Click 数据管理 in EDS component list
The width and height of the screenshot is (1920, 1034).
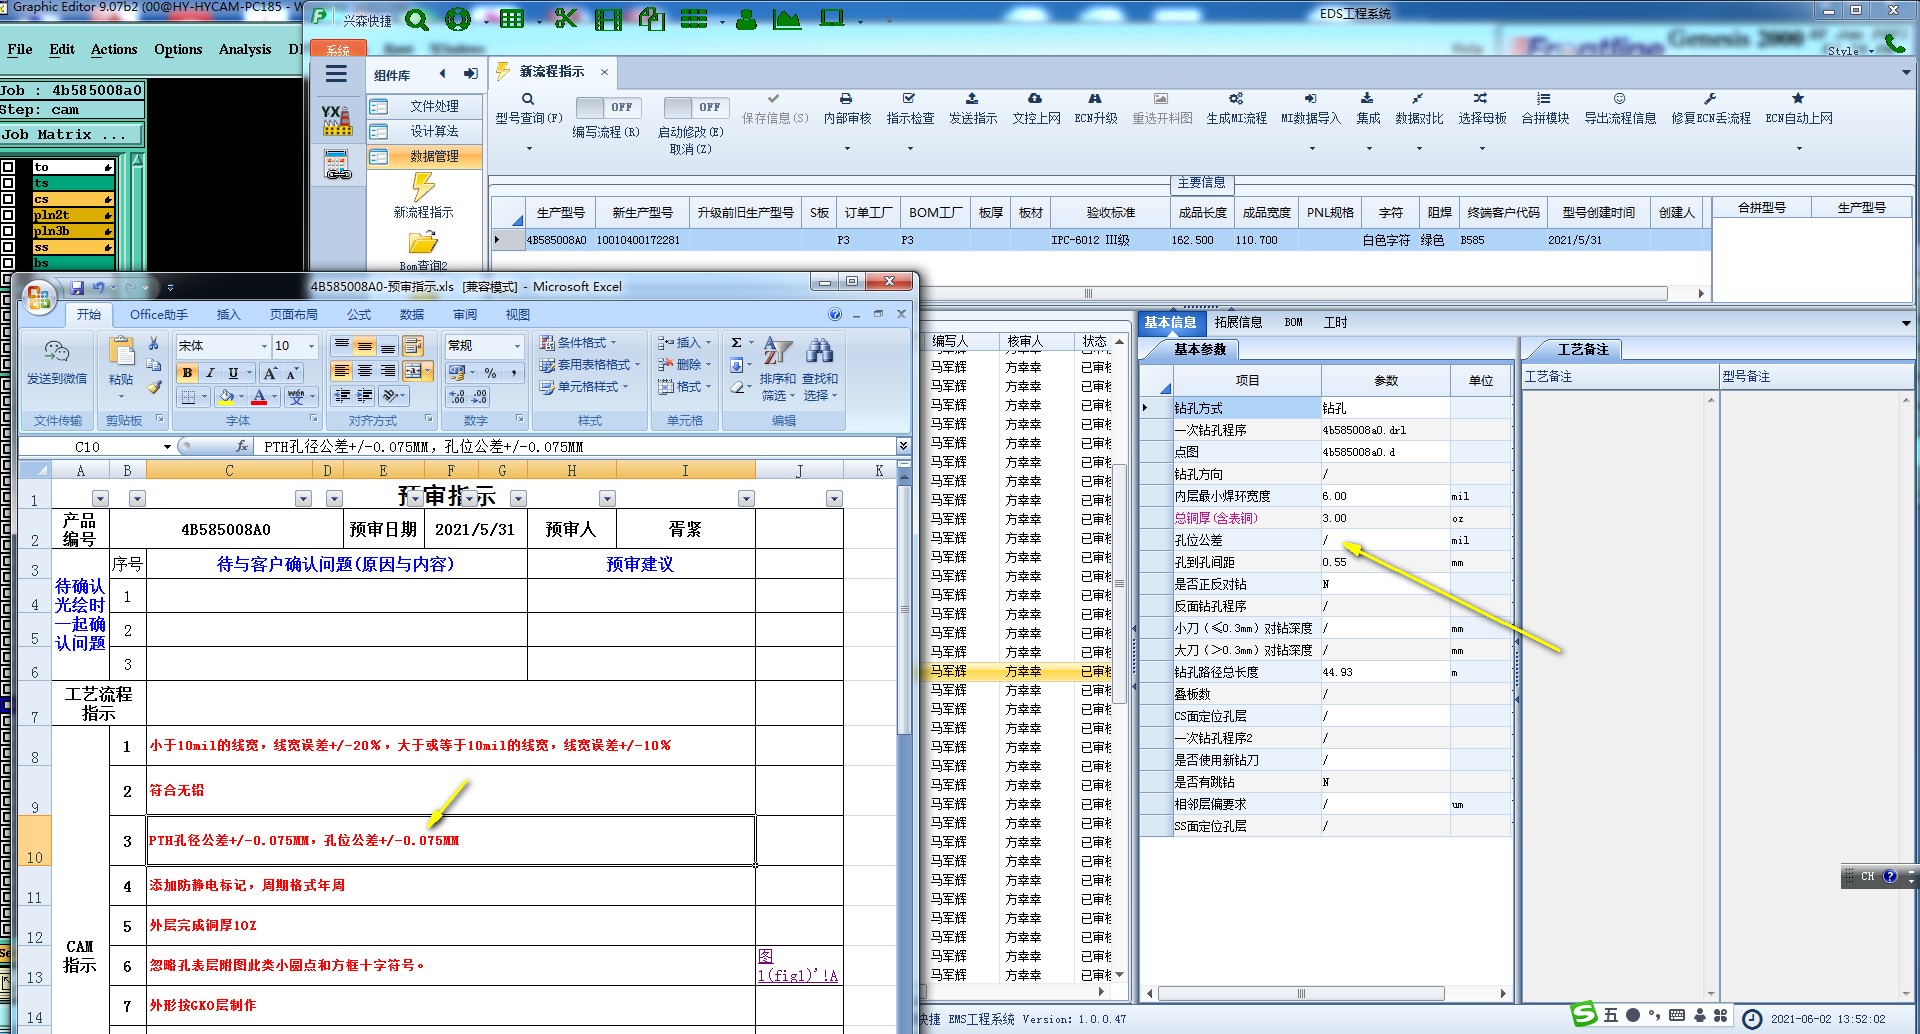tap(424, 156)
